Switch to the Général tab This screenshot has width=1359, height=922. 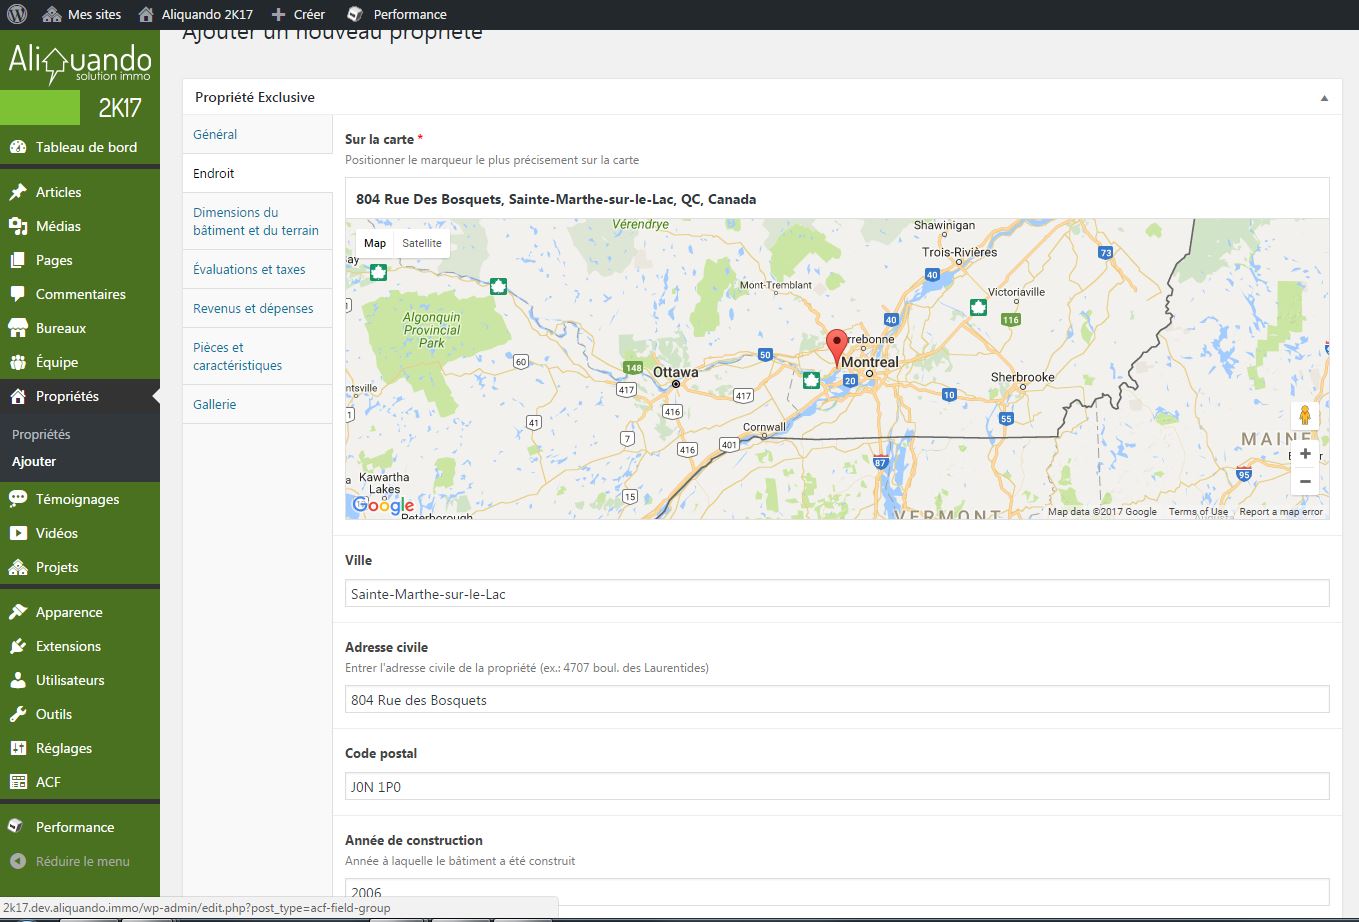click(x=257, y=134)
